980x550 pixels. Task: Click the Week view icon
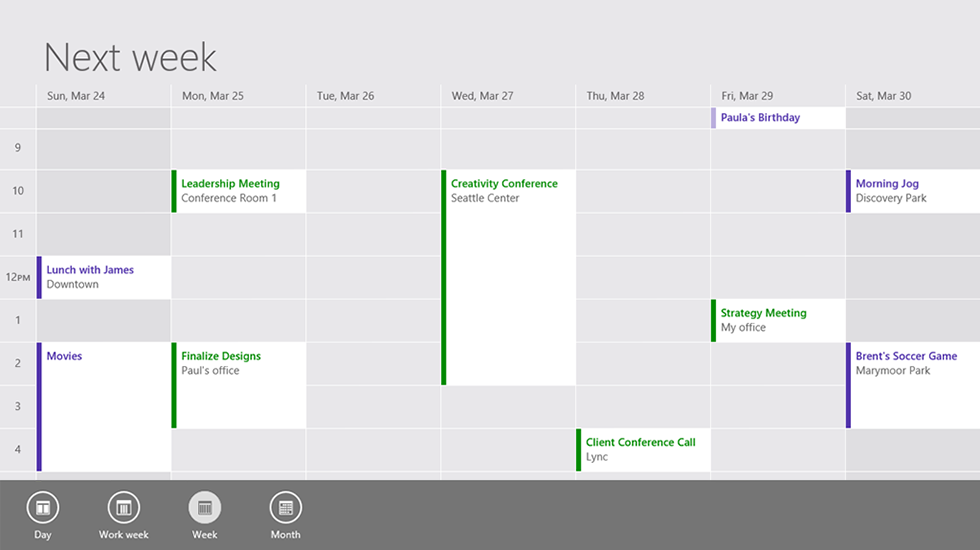[x=205, y=508]
